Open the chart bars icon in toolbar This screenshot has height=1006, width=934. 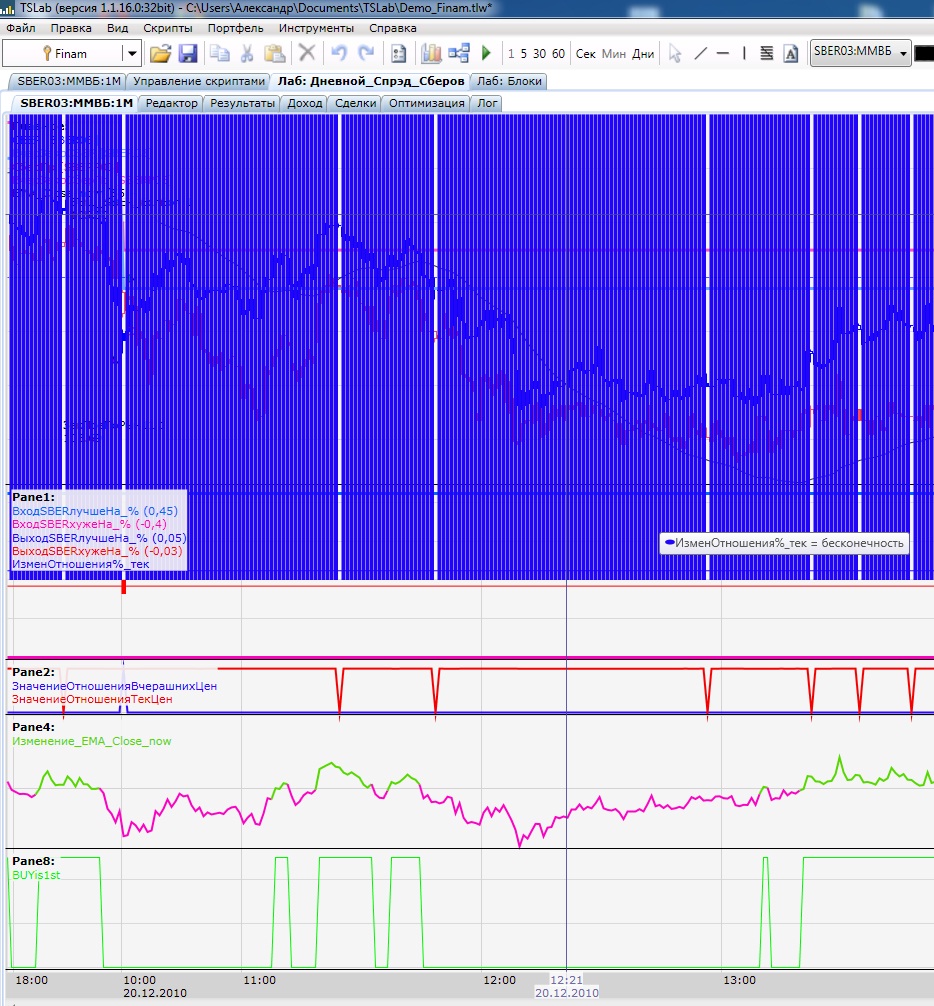[x=432, y=54]
